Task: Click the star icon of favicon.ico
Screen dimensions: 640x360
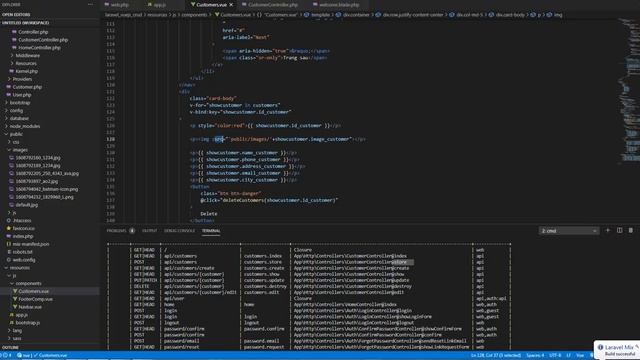Action: tap(9, 229)
